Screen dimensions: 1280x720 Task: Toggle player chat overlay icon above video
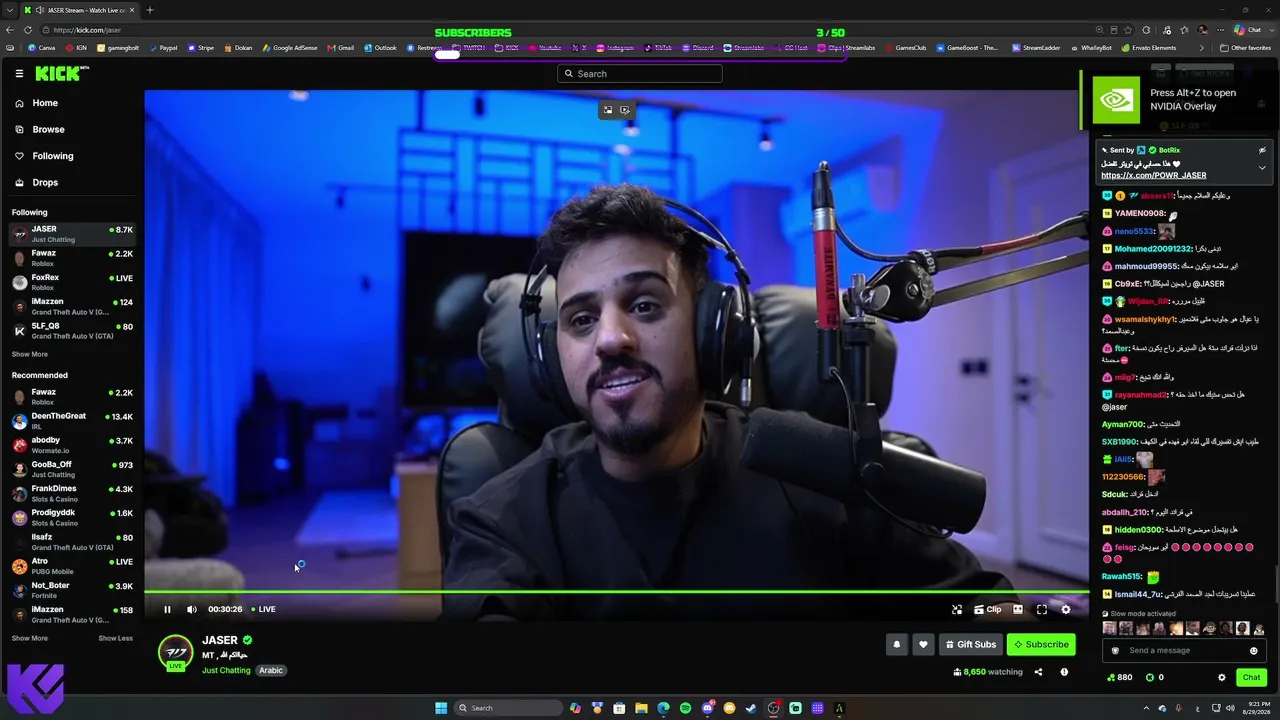625,110
